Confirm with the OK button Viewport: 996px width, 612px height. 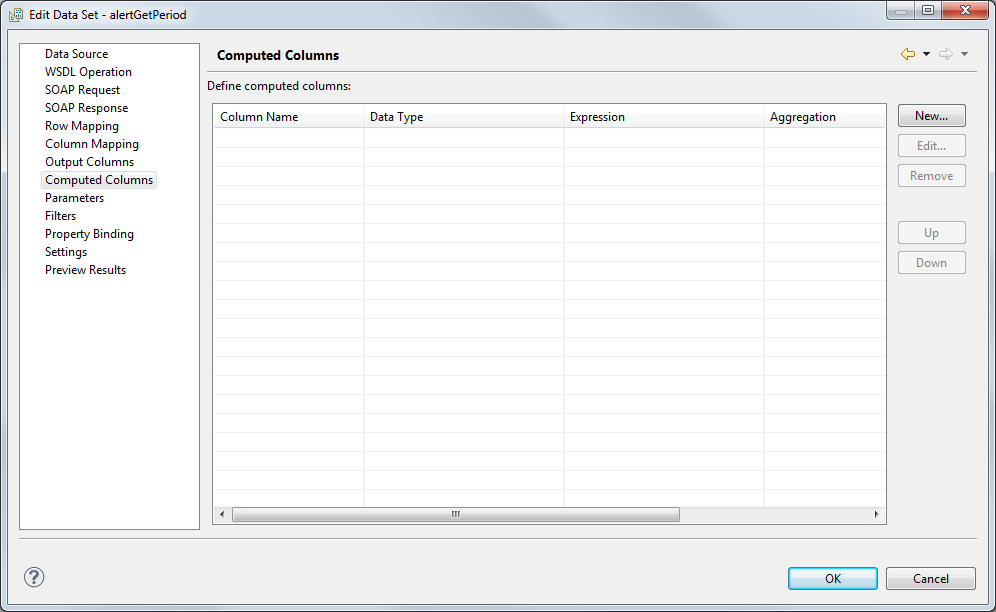[x=833, y=578]
